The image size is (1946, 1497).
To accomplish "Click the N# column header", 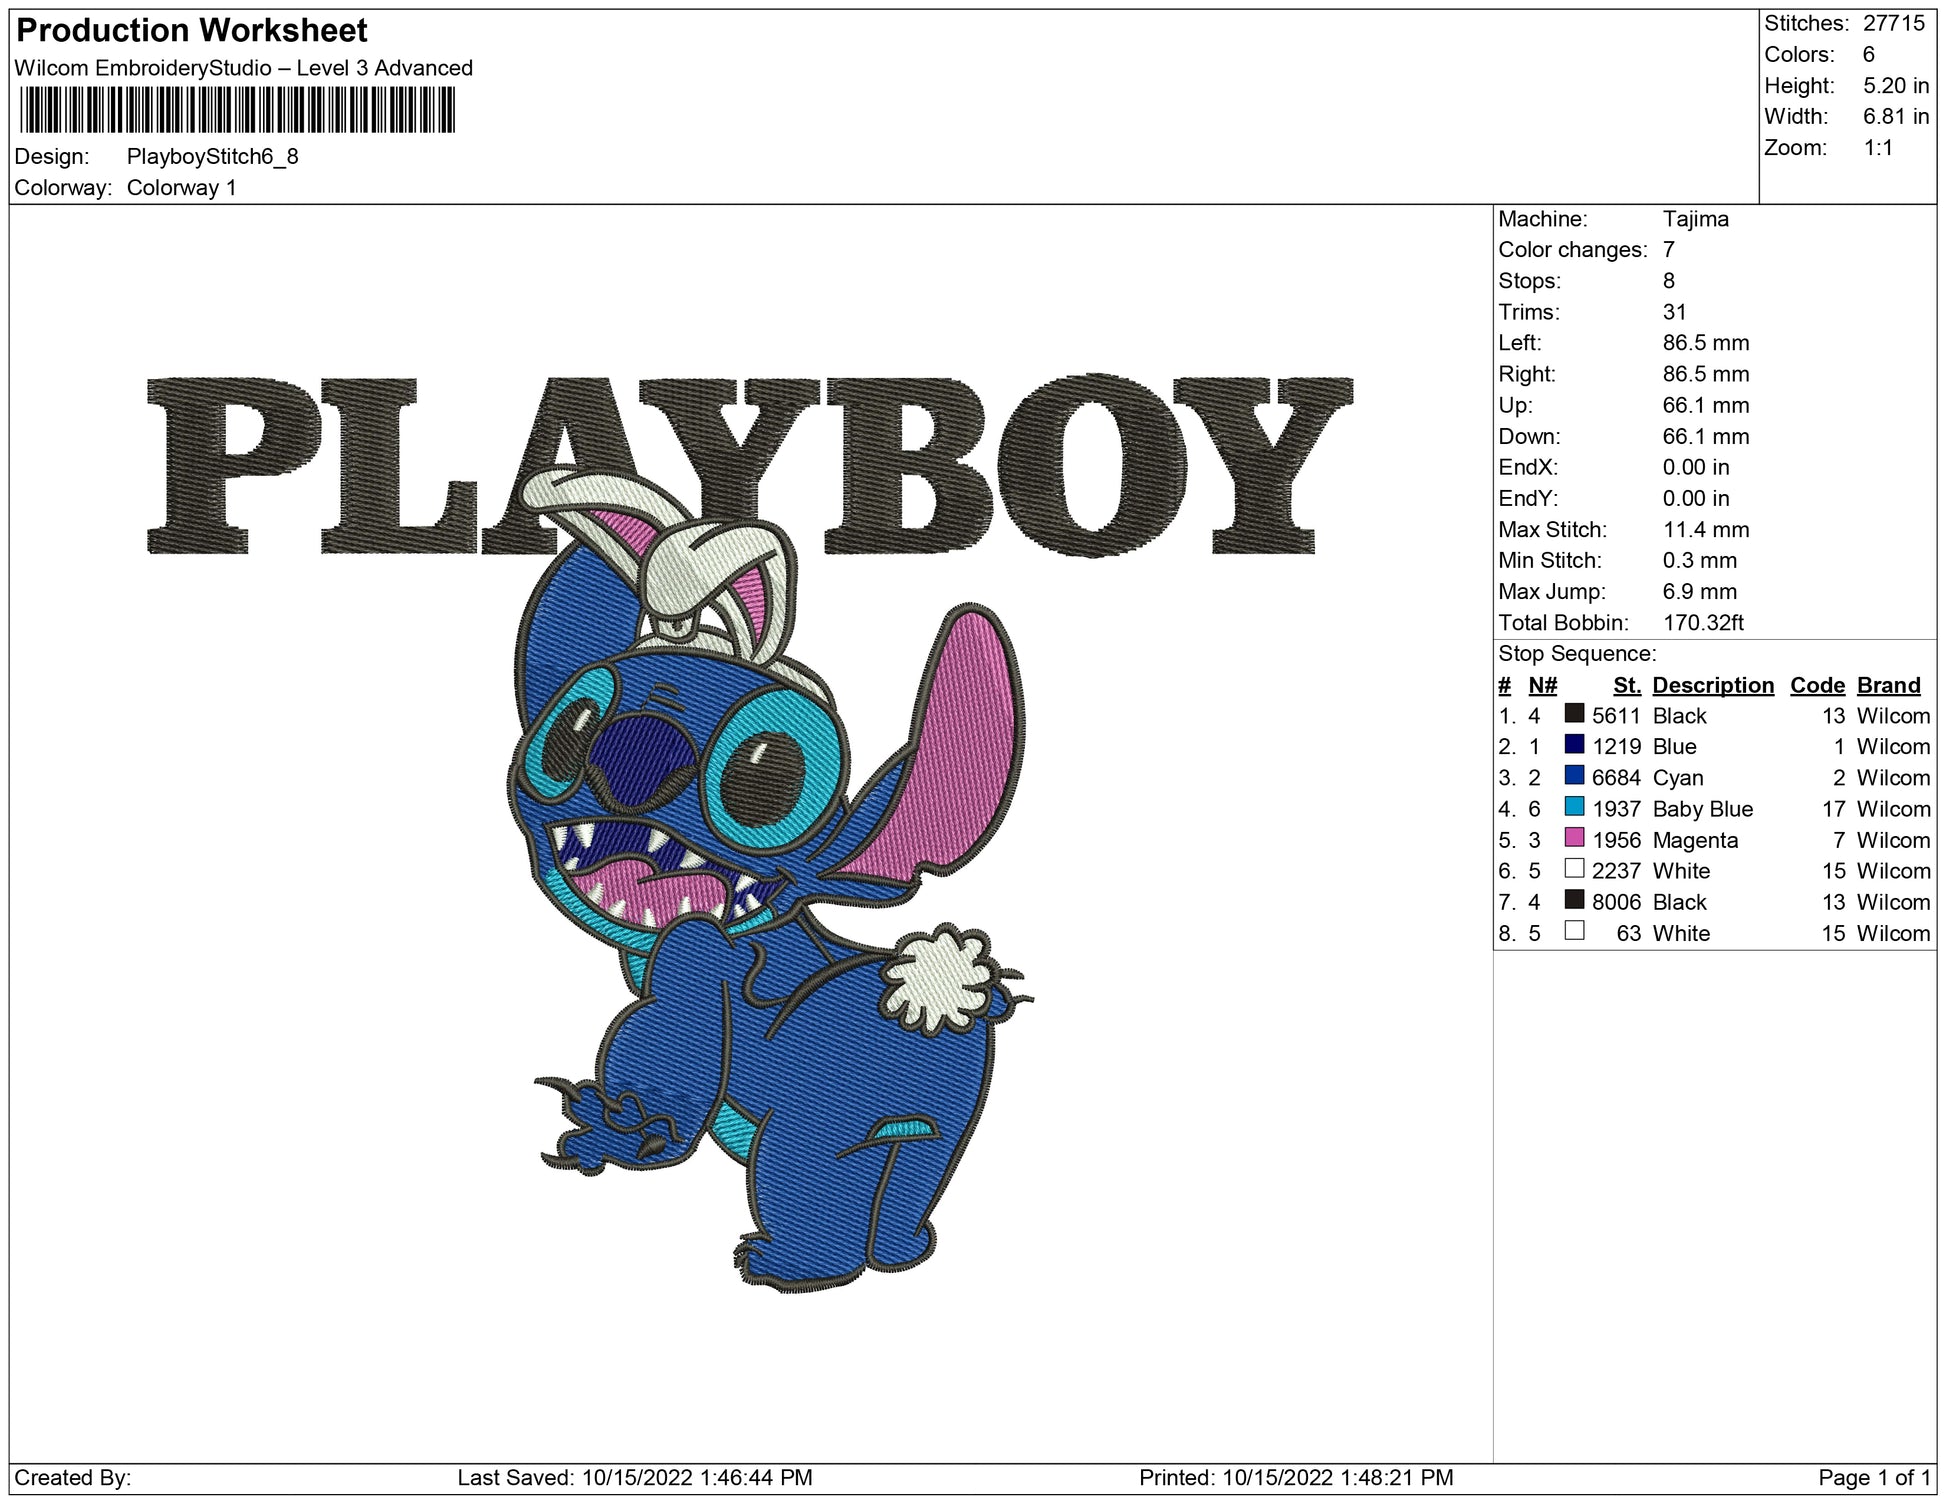I will pos(1542,685).
